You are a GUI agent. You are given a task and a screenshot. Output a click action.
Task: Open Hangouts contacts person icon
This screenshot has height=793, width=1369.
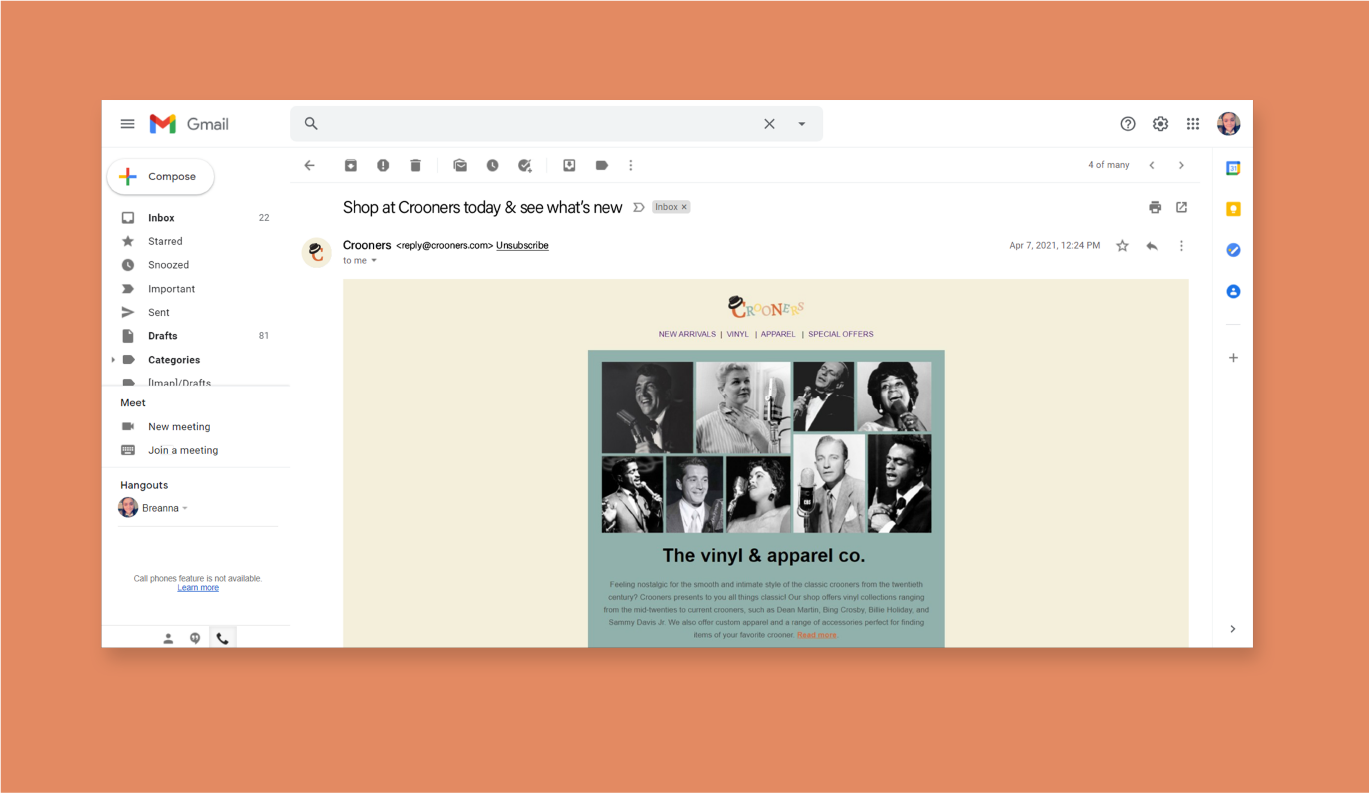click(x=168, y=638)
